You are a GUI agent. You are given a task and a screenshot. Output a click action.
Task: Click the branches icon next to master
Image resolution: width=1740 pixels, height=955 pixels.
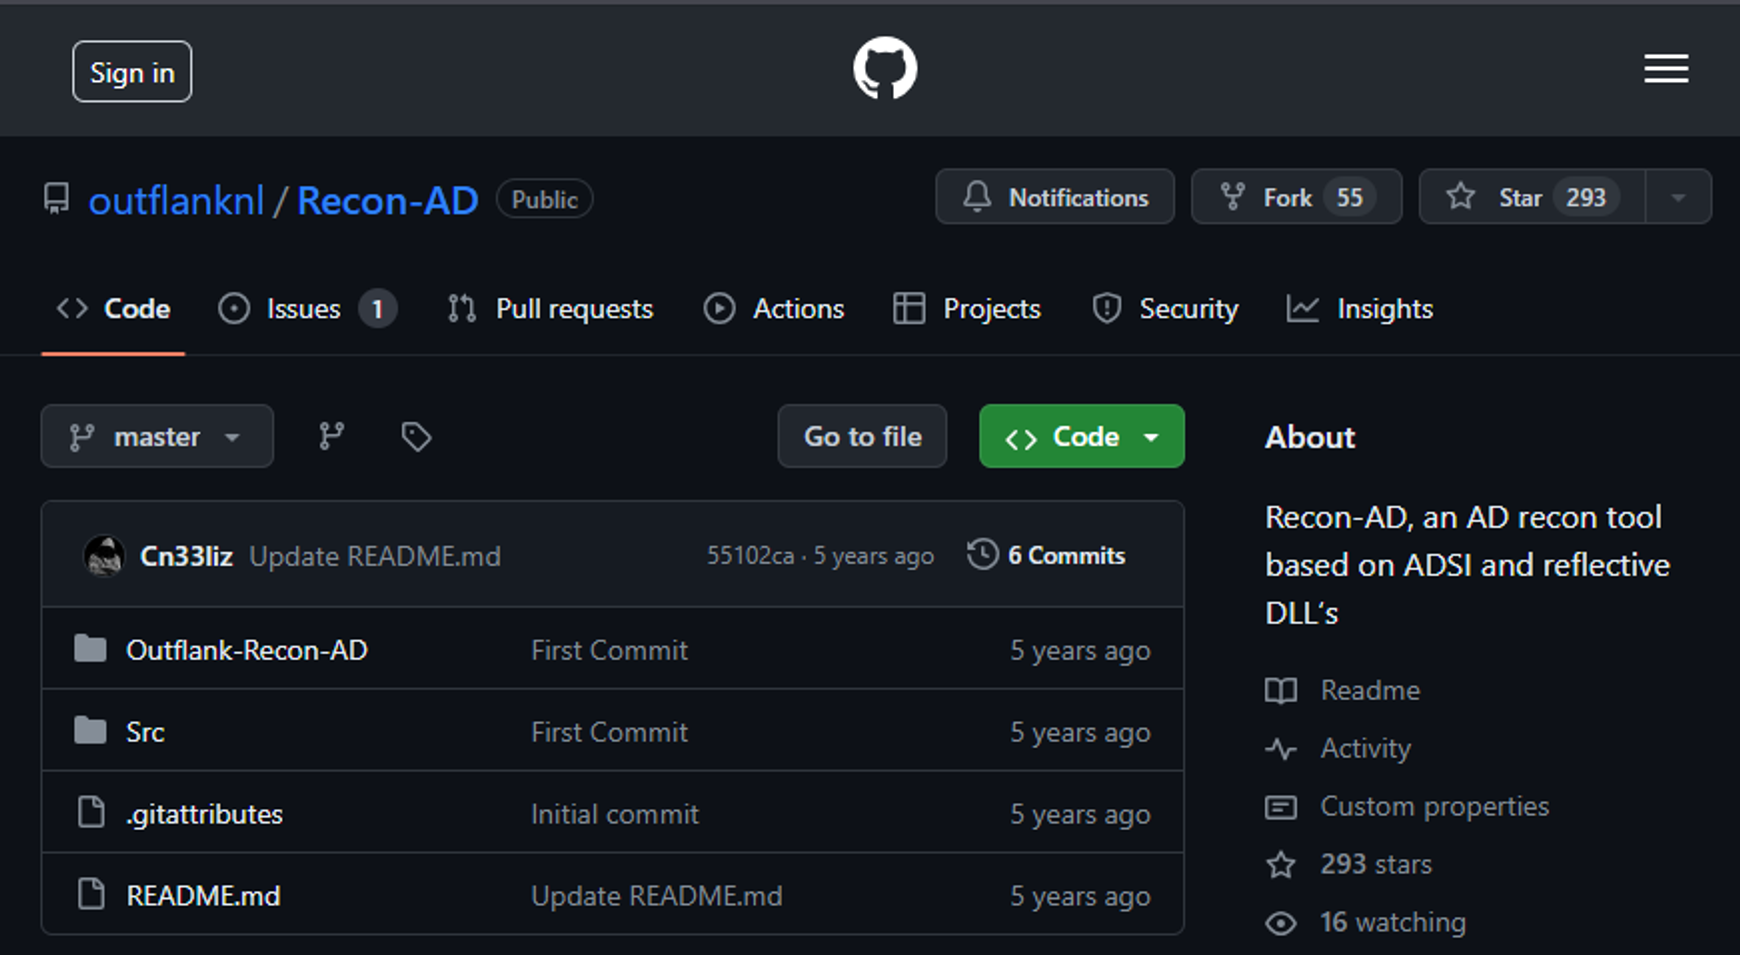point(331,436)
